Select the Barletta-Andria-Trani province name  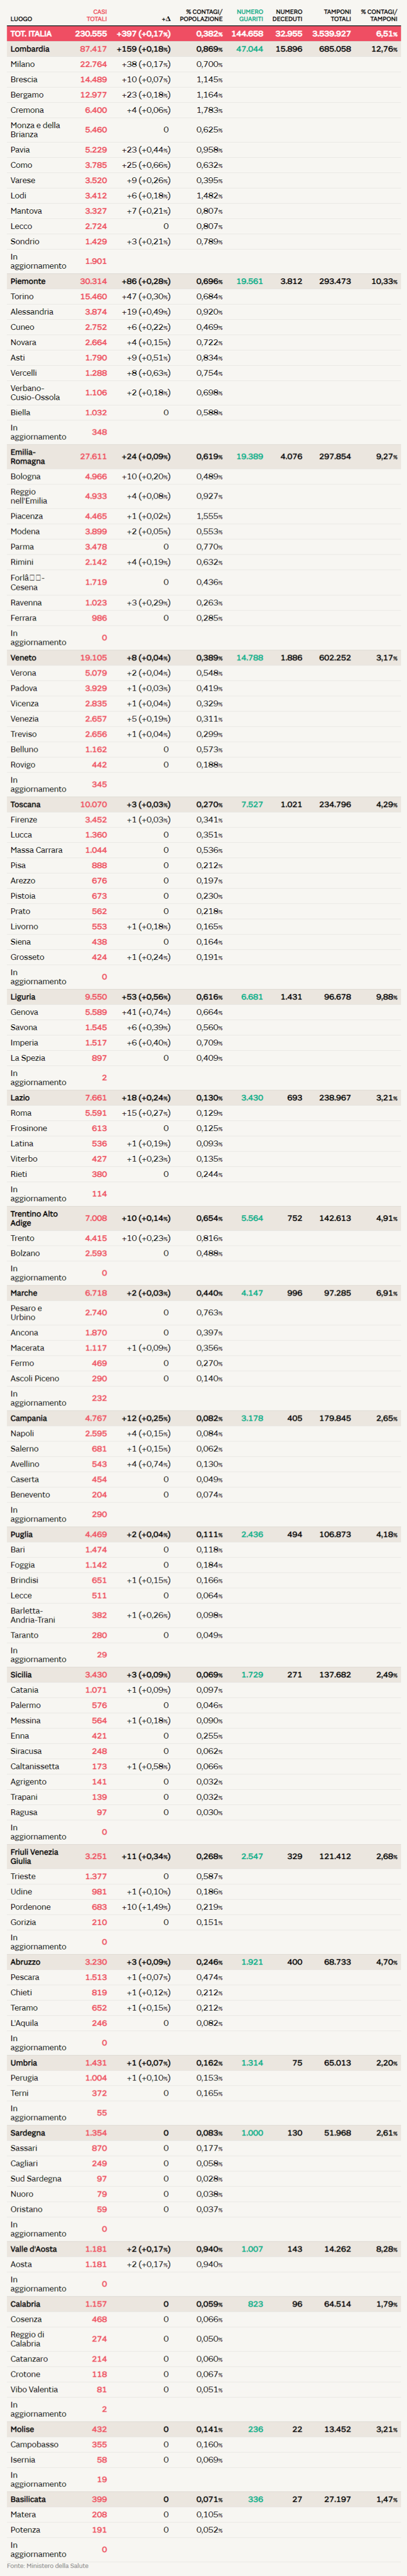point(33,1615)
